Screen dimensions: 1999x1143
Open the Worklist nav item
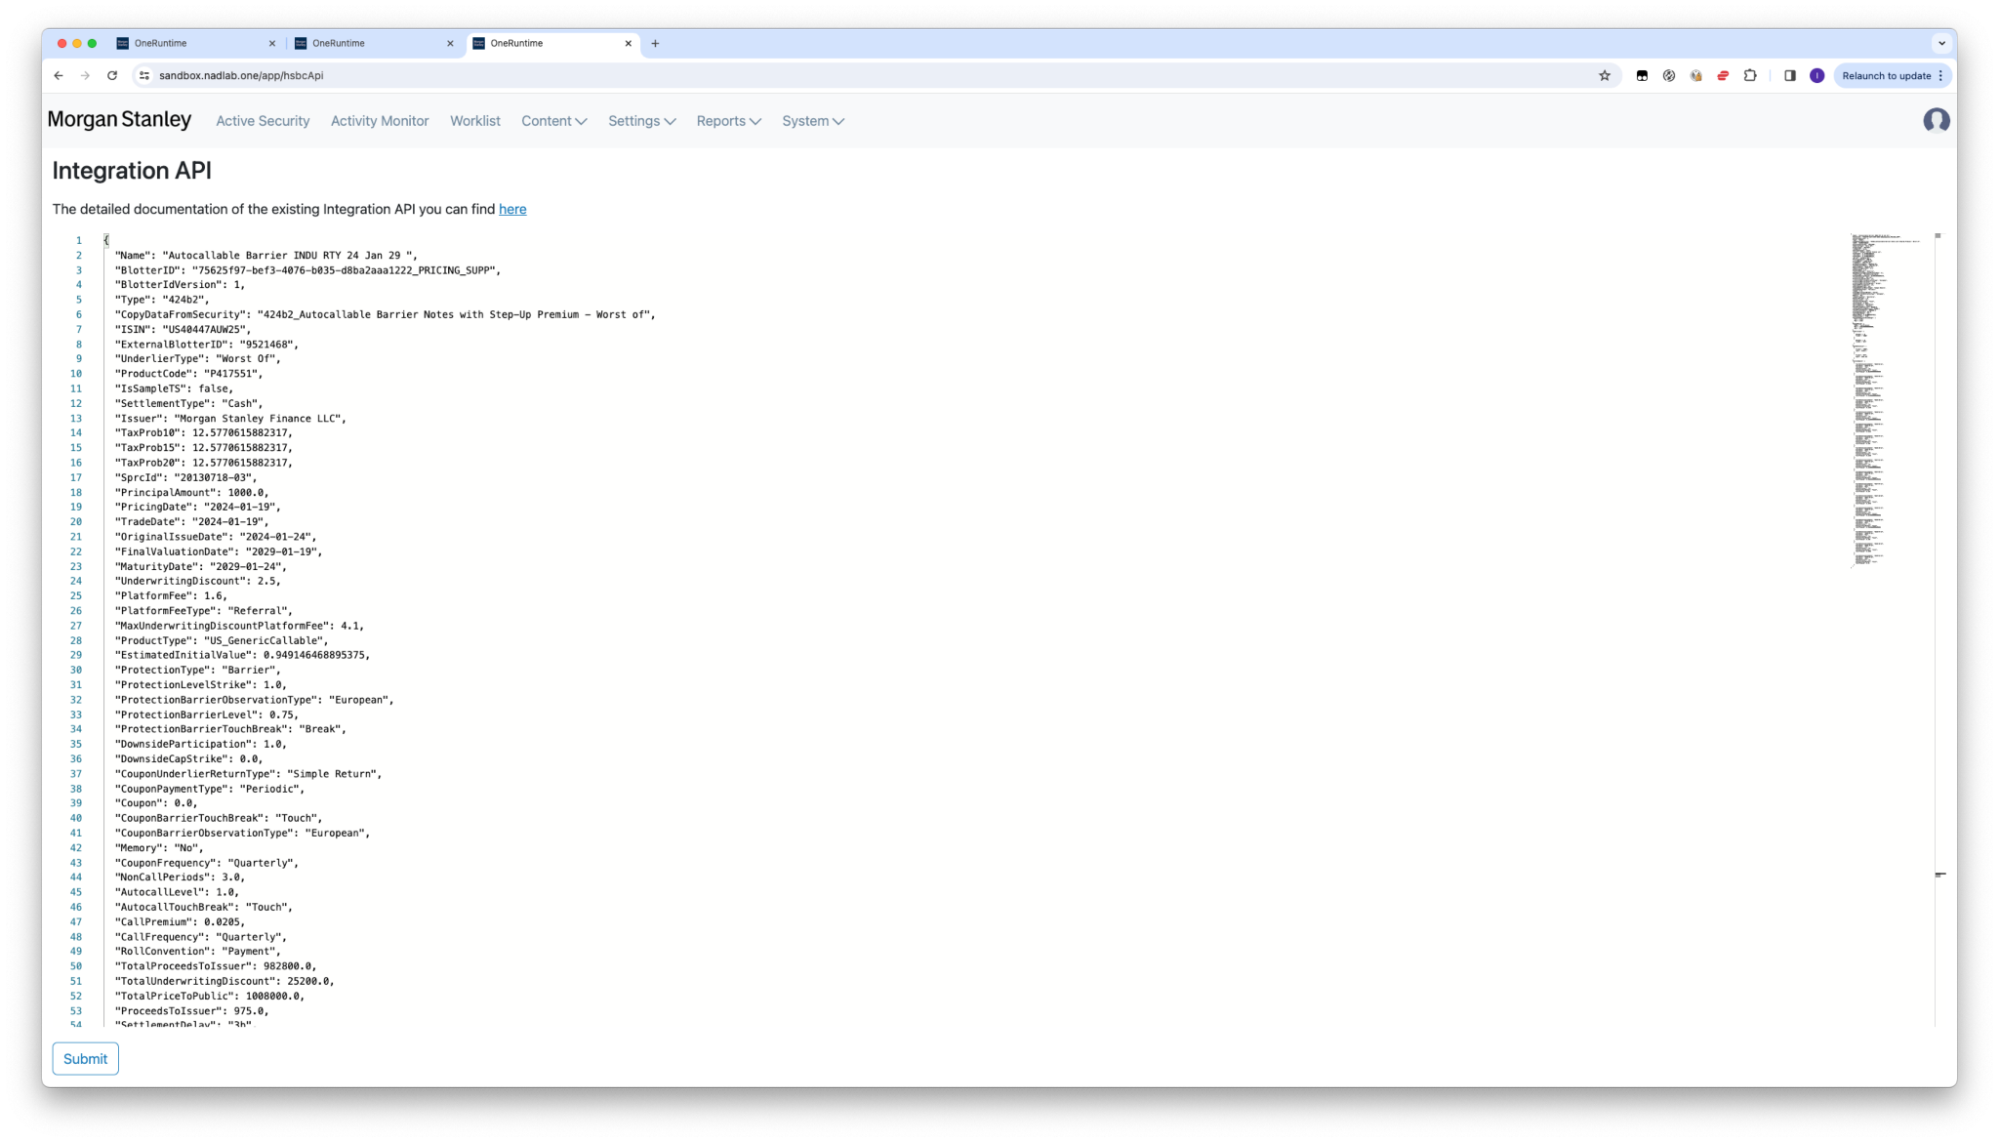pos(475,121)
